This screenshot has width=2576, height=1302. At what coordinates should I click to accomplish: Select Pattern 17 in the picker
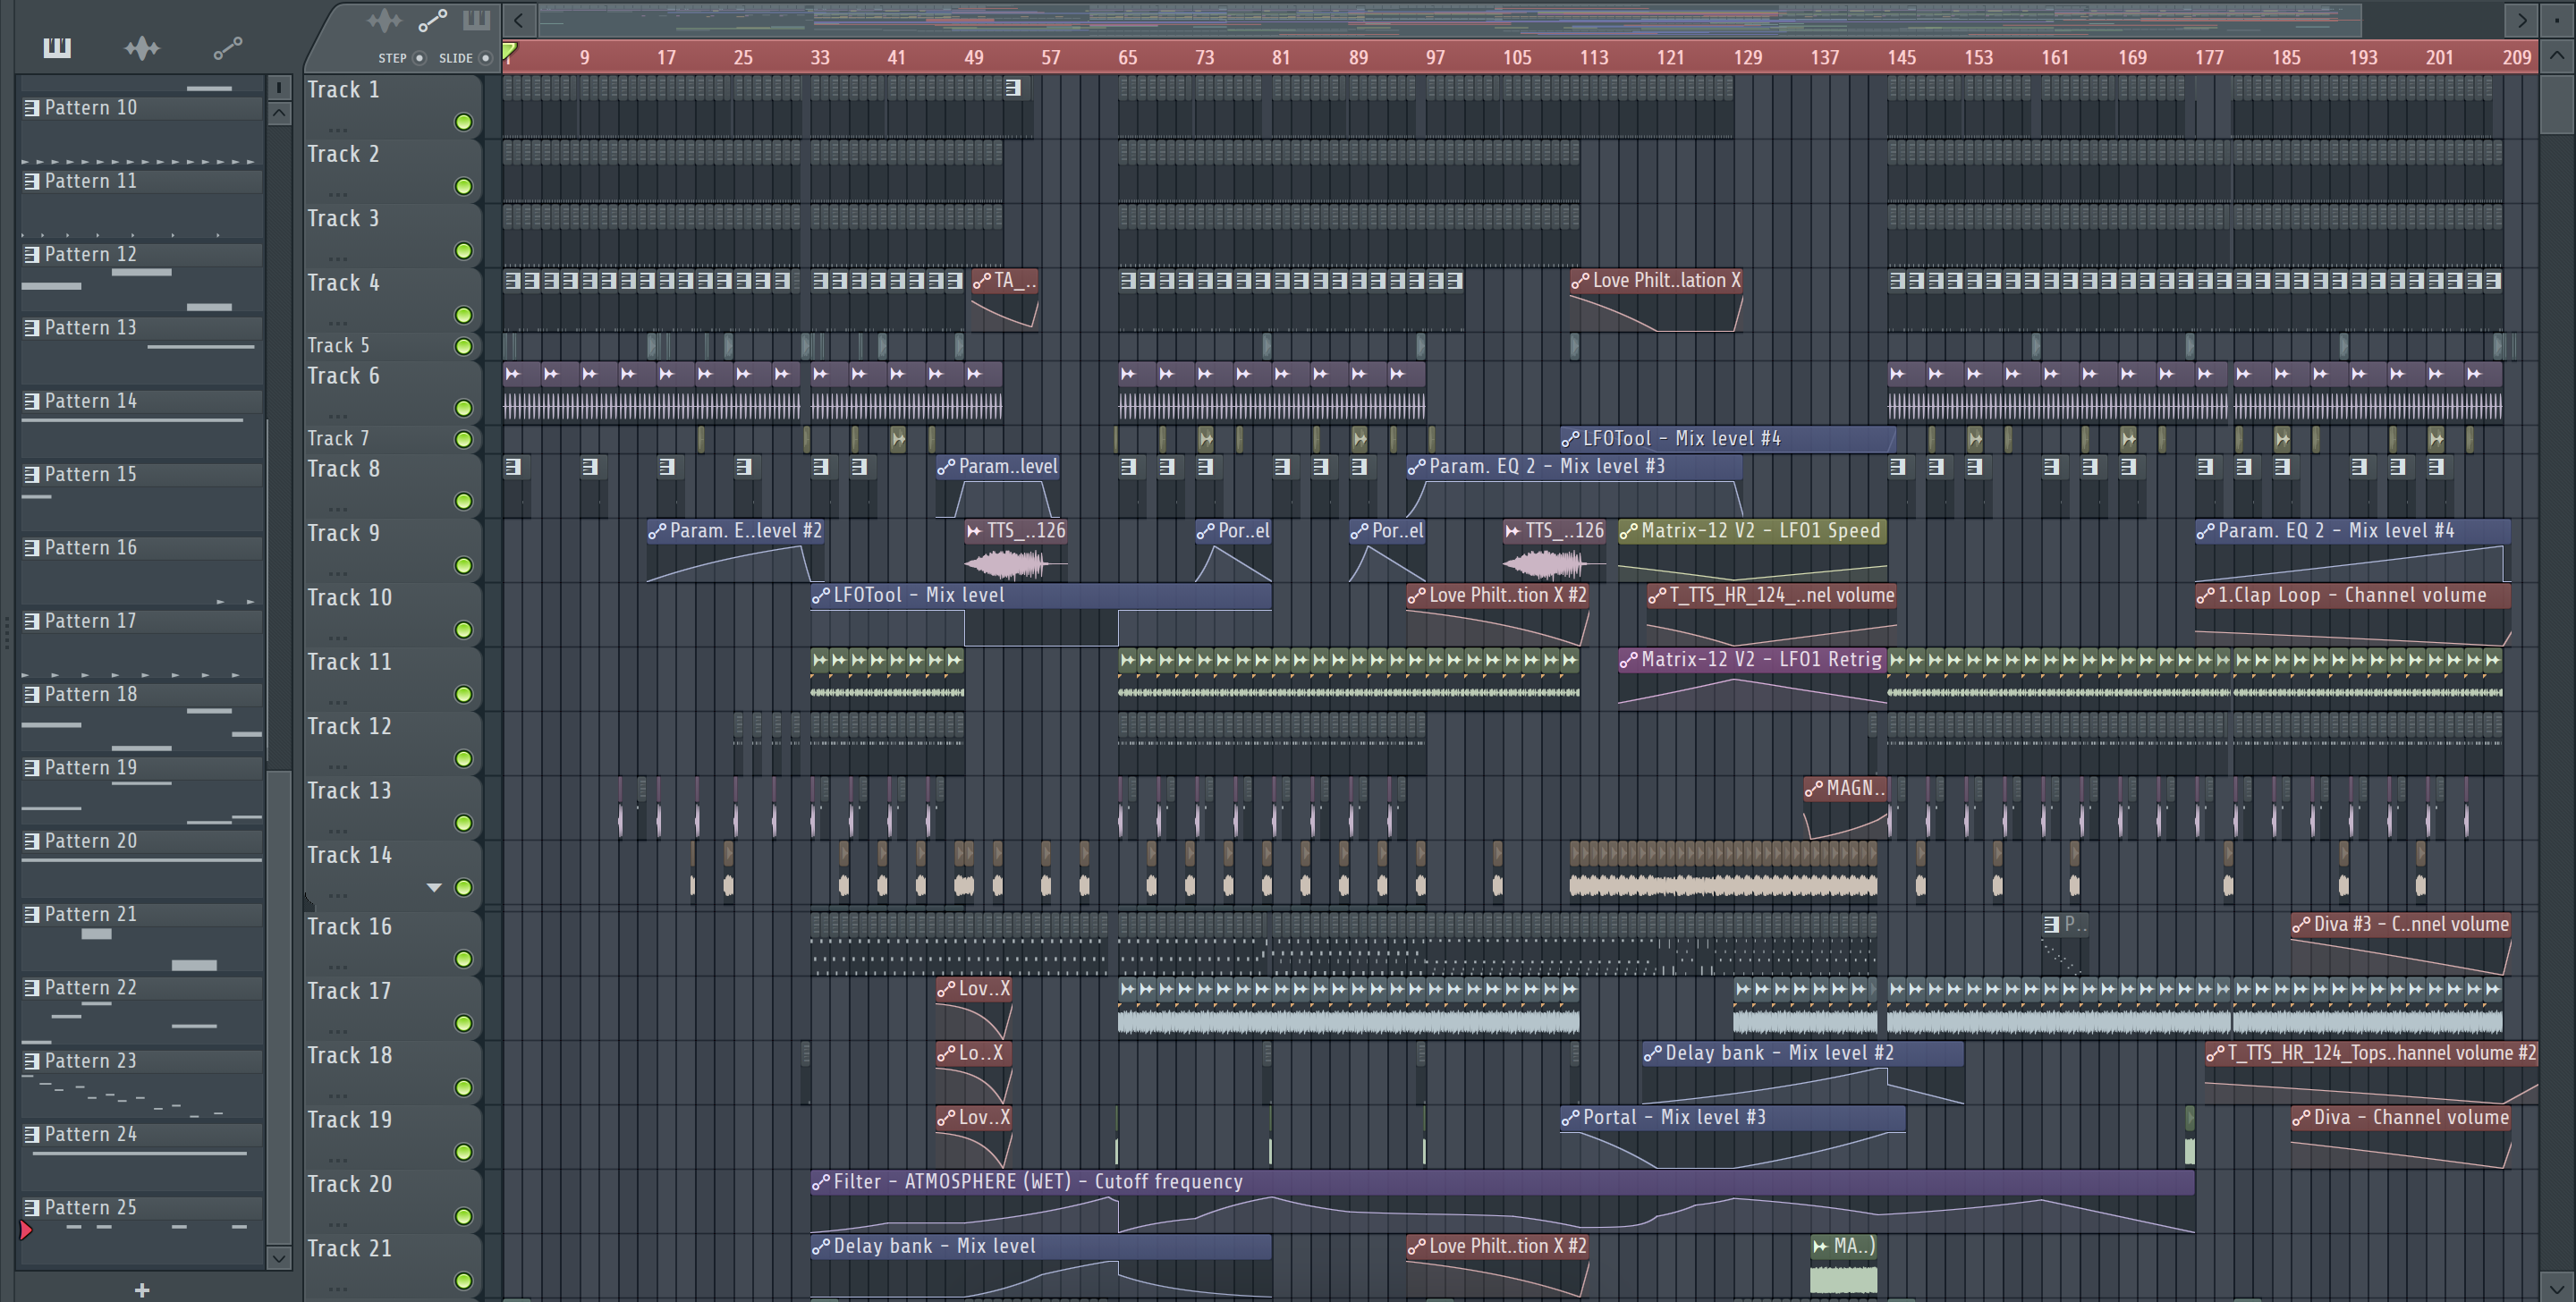(142, 621)
